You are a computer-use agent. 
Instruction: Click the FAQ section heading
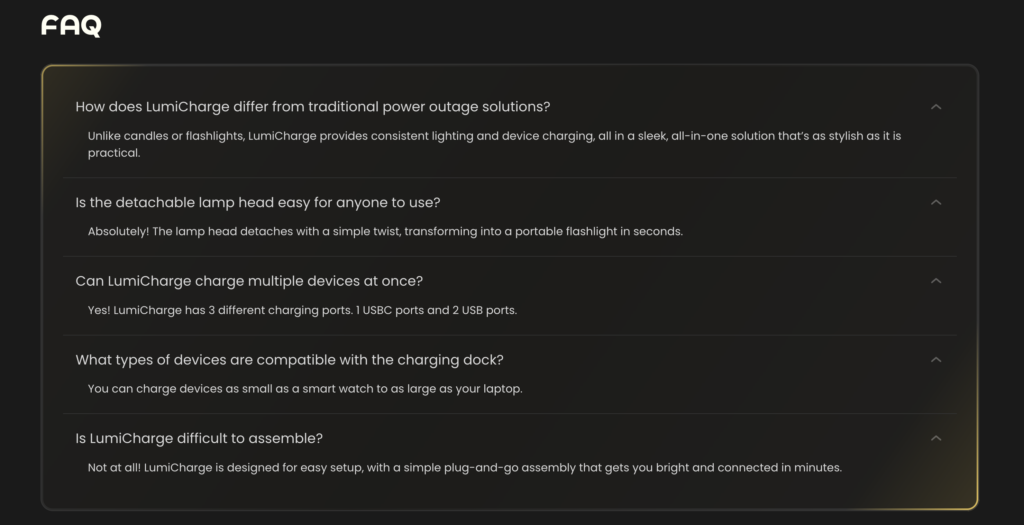click(71, 26)
